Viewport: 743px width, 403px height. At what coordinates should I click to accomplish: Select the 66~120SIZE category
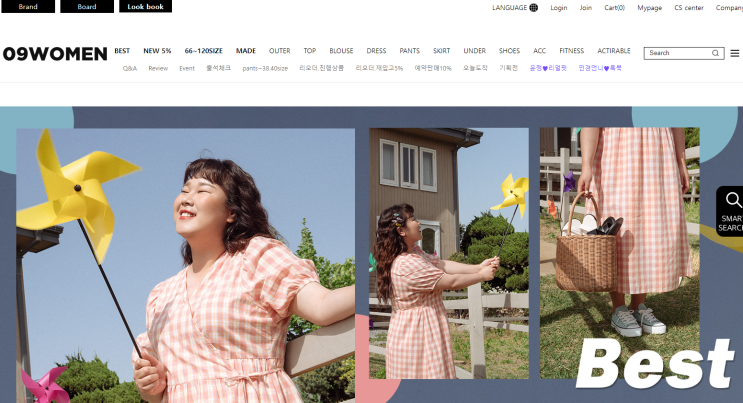point(204,51)
